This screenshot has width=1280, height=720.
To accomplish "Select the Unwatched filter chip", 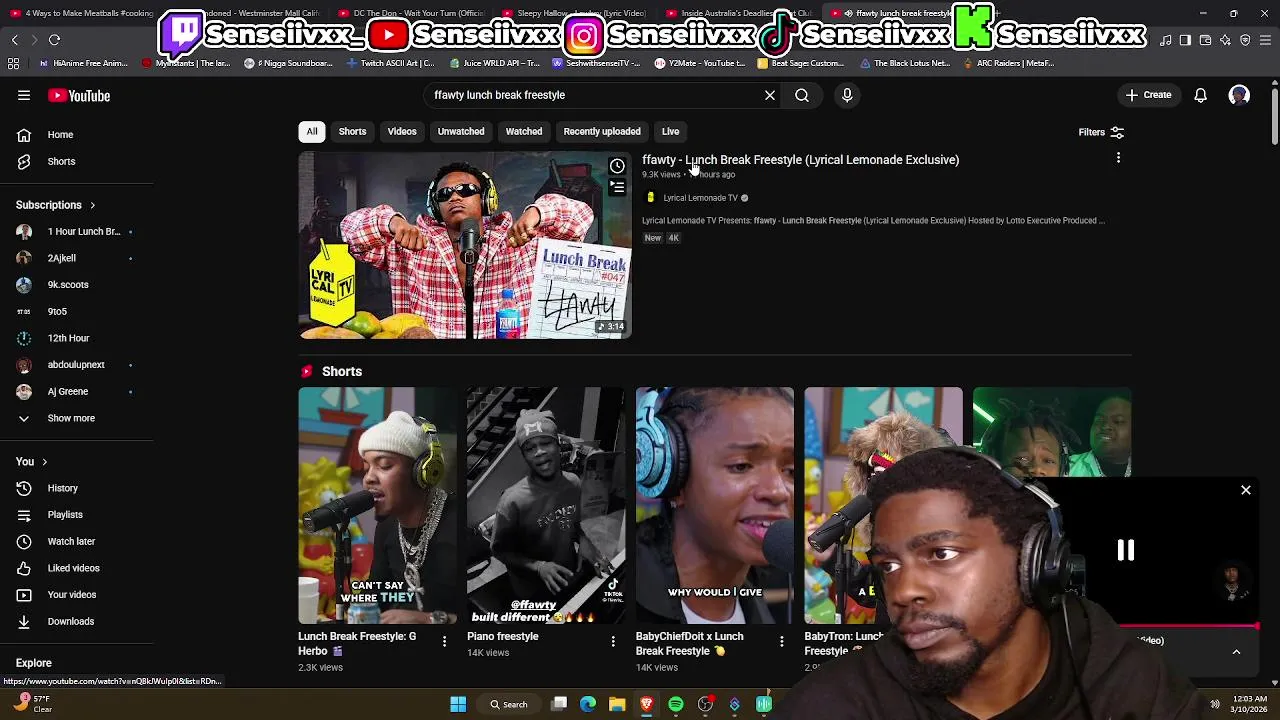I will click(461, 132).
